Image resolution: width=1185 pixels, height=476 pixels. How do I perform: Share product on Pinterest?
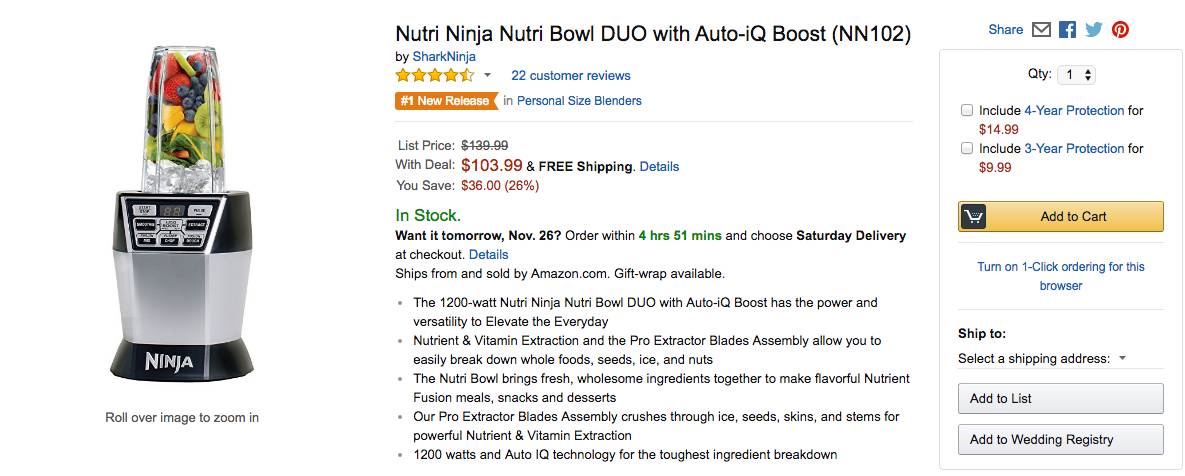(1120, 30)
